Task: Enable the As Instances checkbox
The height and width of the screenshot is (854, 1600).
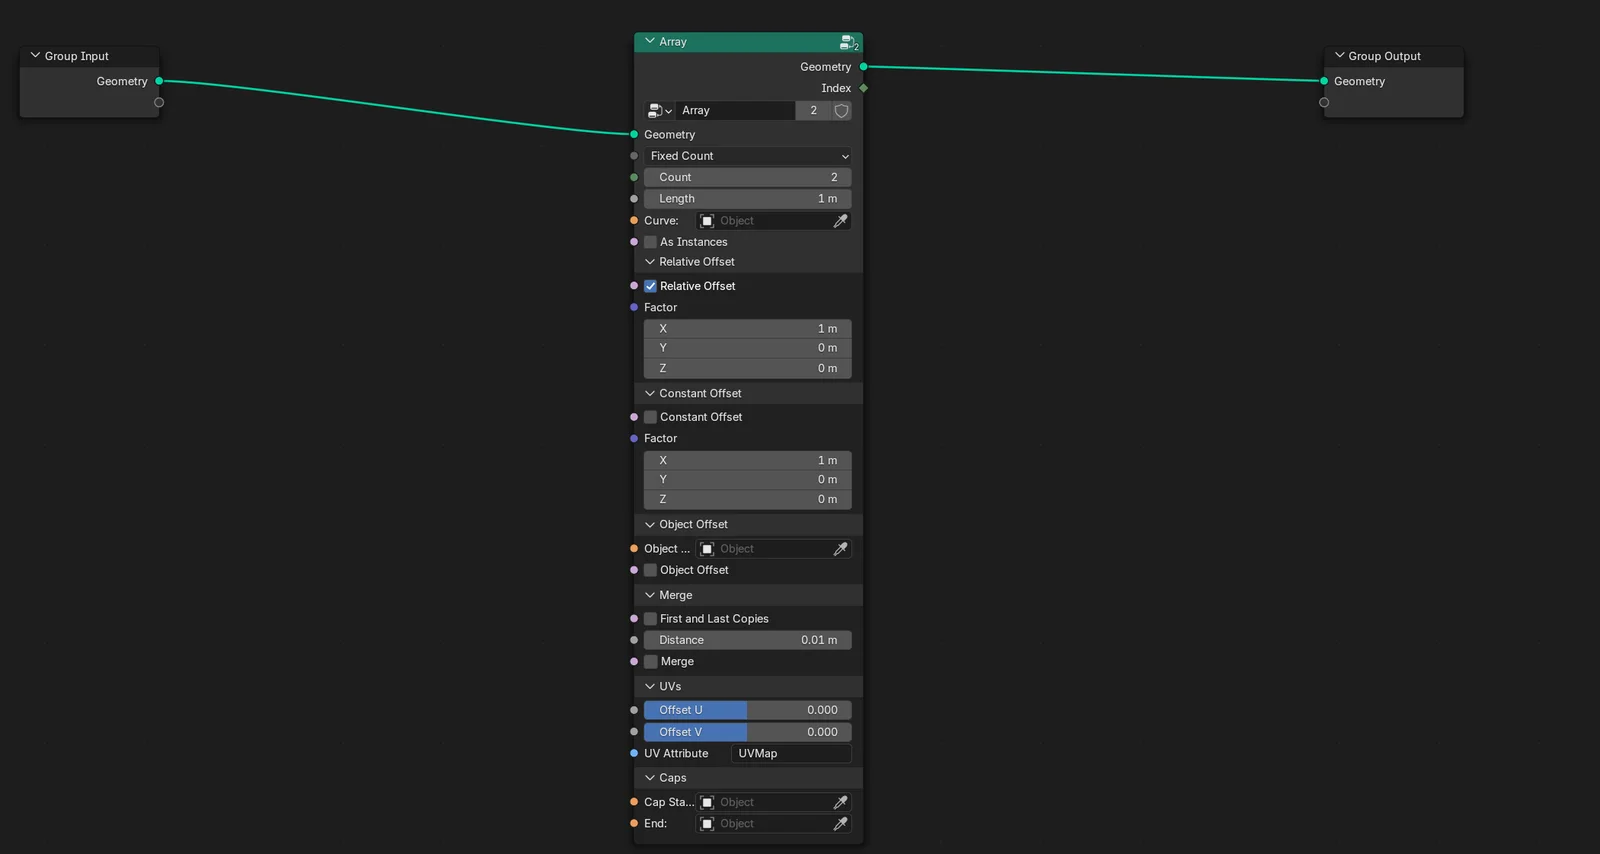Action: coord(651,242)
